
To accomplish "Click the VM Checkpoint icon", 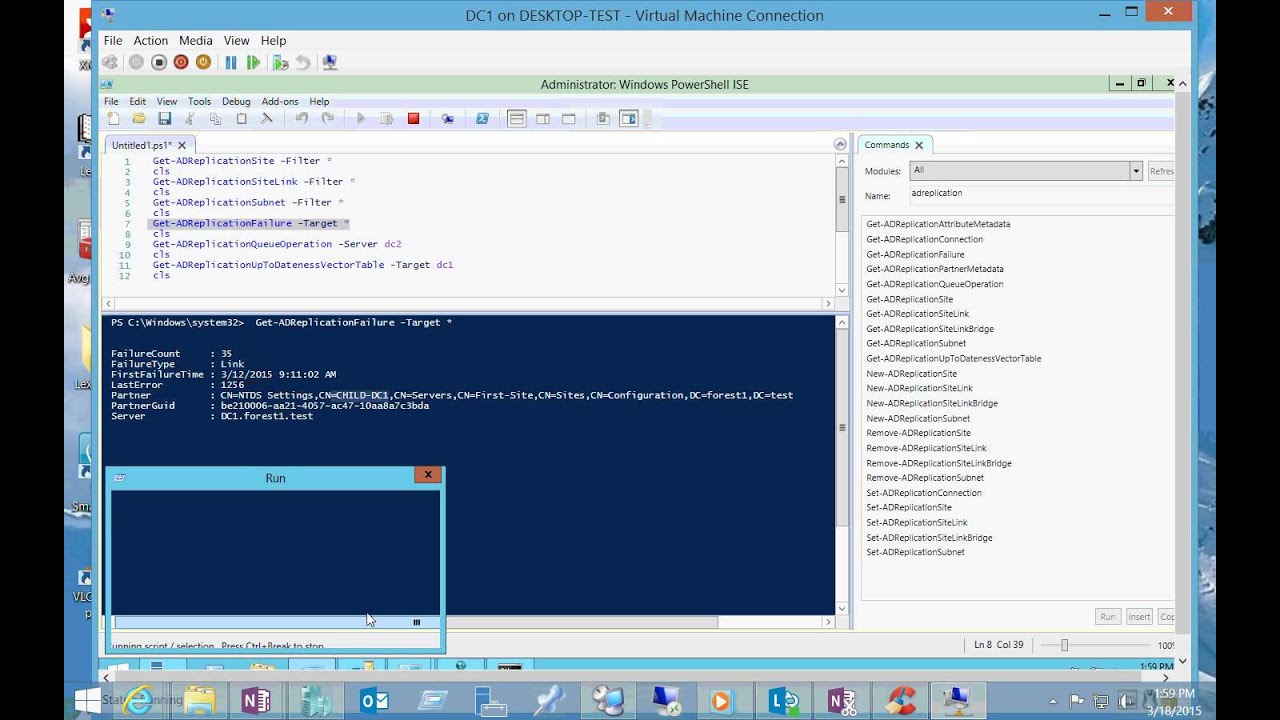I will click(281, 62).
